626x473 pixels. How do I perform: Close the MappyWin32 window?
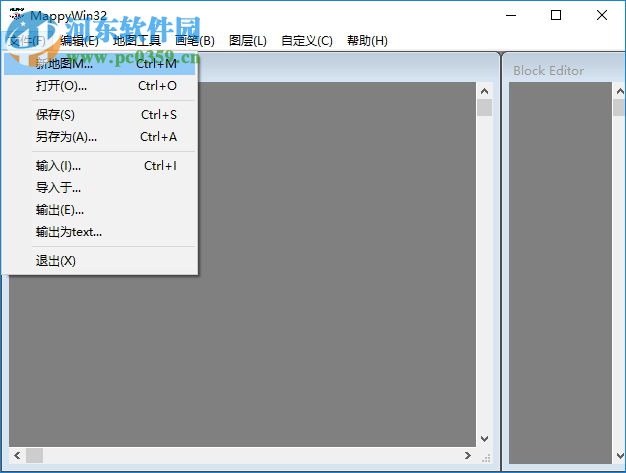point(602,15)
